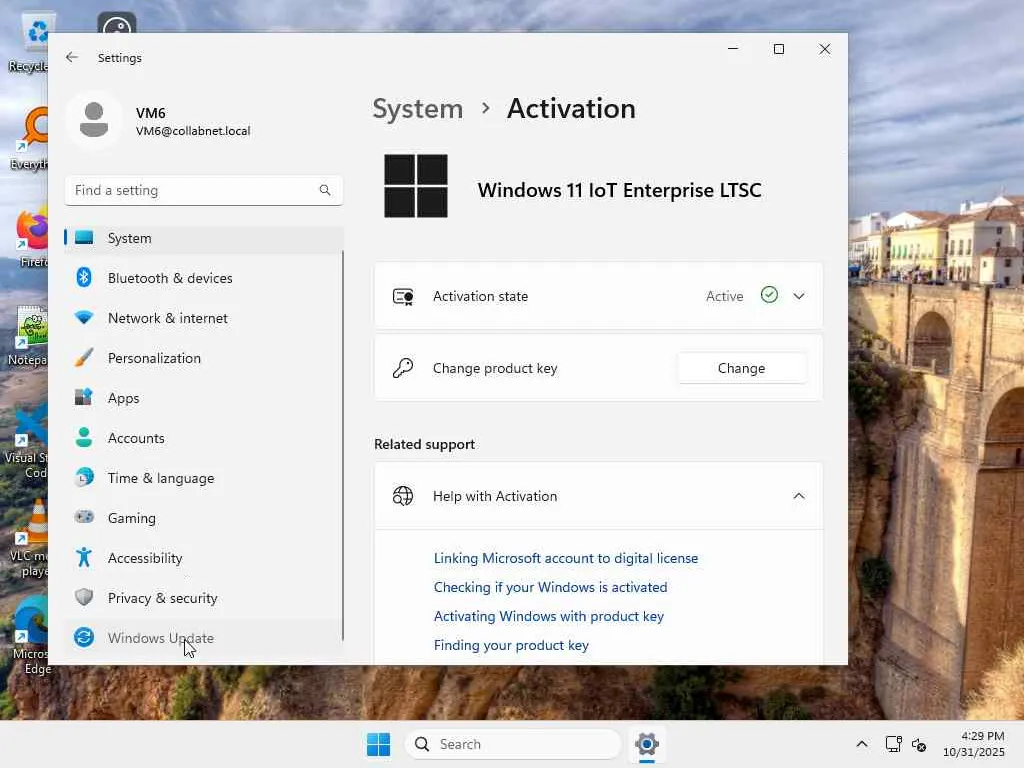Minimize the Settings window
This screenshot has height=768, width=1024.
tap(733, 49)
